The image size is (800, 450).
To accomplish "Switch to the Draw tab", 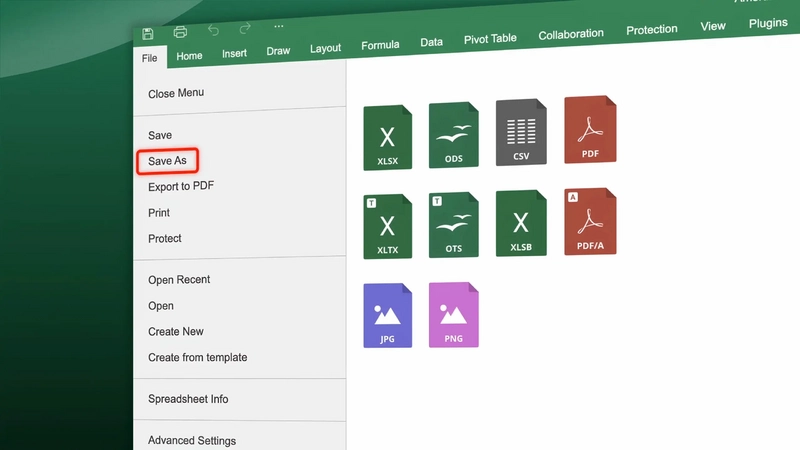I will point(278,51).
